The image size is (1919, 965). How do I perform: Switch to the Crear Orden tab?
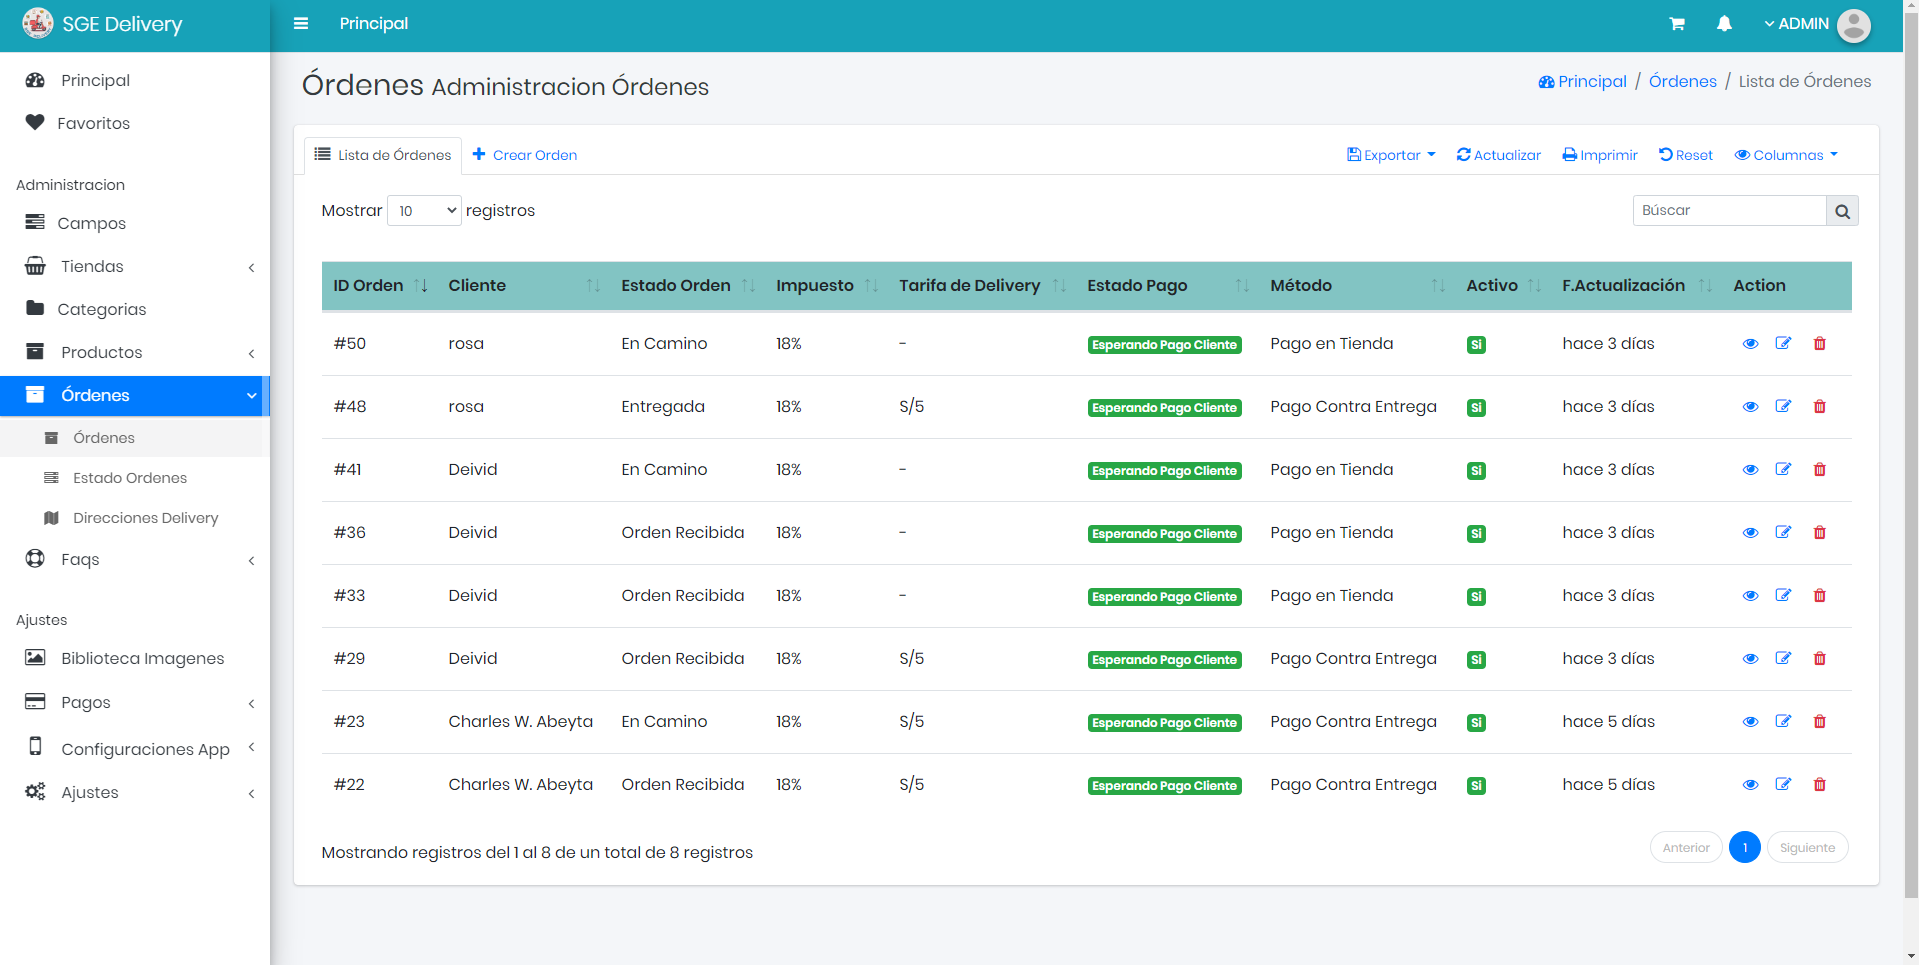[x=525, y=155]
